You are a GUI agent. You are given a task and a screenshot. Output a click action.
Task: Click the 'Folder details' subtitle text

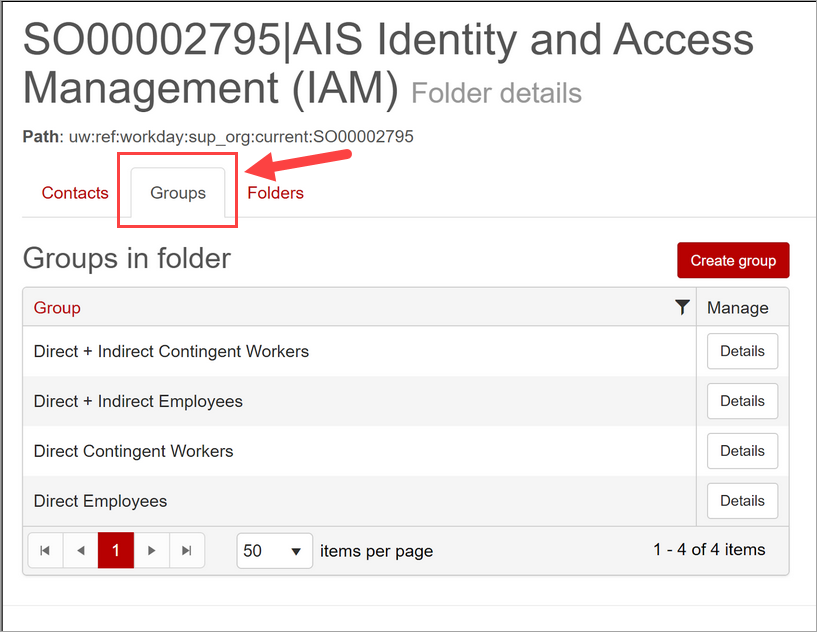(497, 93)
